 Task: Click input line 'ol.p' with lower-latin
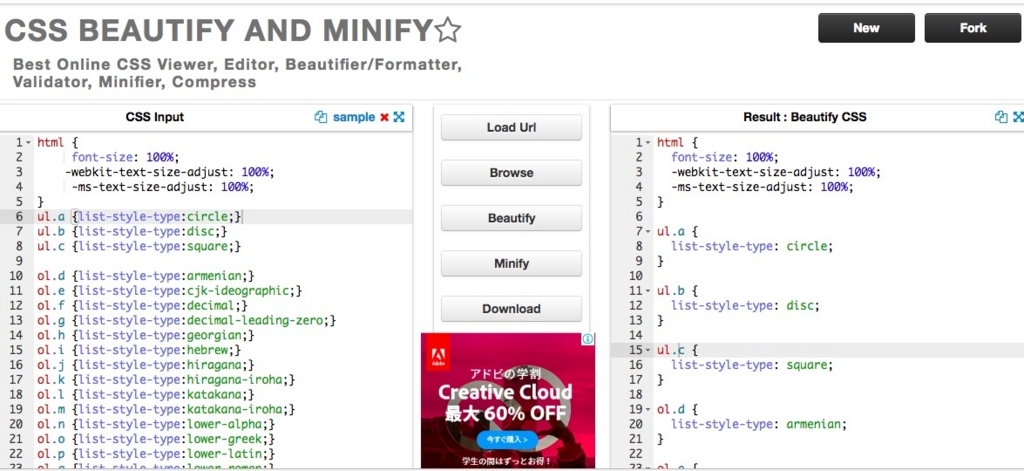pos(156,454)
